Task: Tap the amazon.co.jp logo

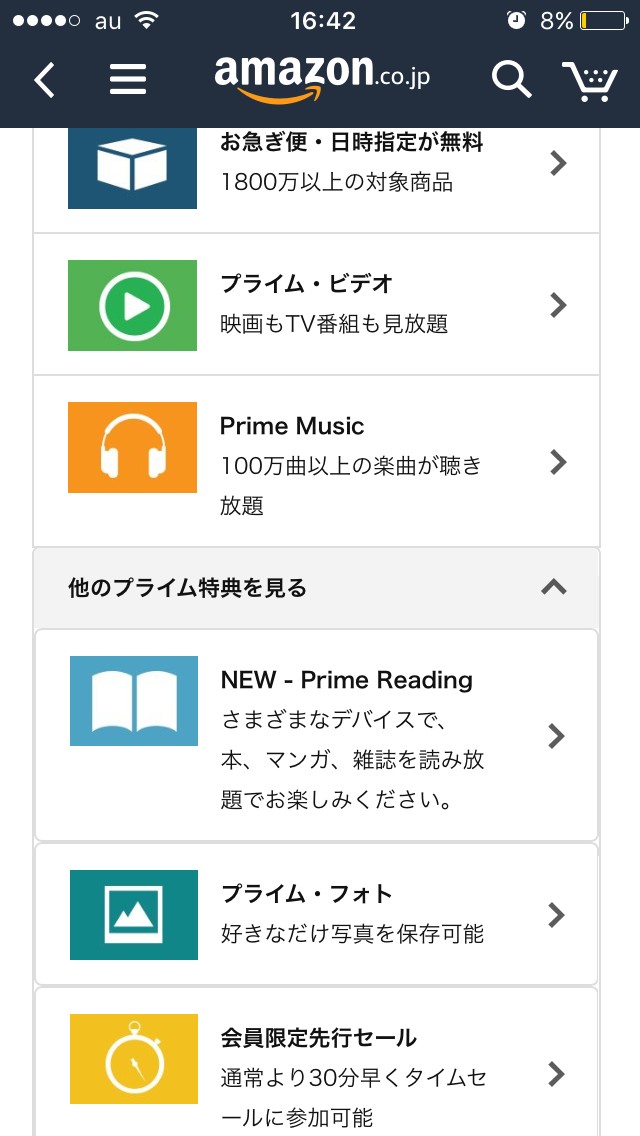Action: click(x=322, y=78)
